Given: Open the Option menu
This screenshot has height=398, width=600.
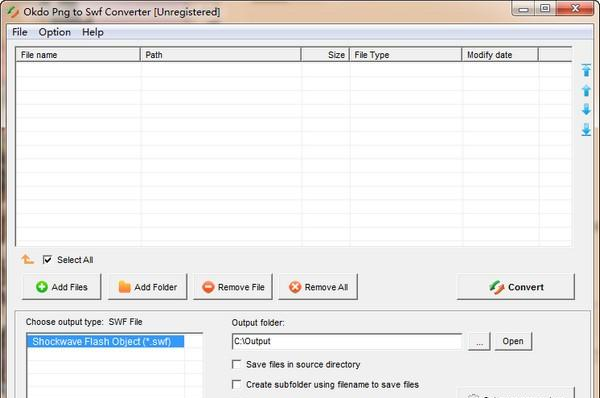Looking at the screenshot, I should 54,32.
